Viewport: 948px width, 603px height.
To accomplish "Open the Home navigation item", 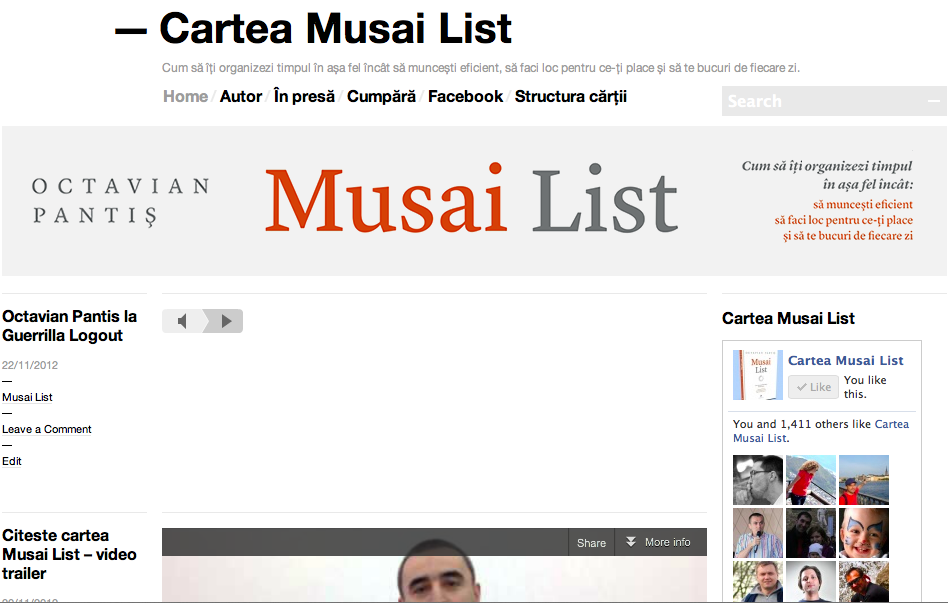I will [184, 96].
